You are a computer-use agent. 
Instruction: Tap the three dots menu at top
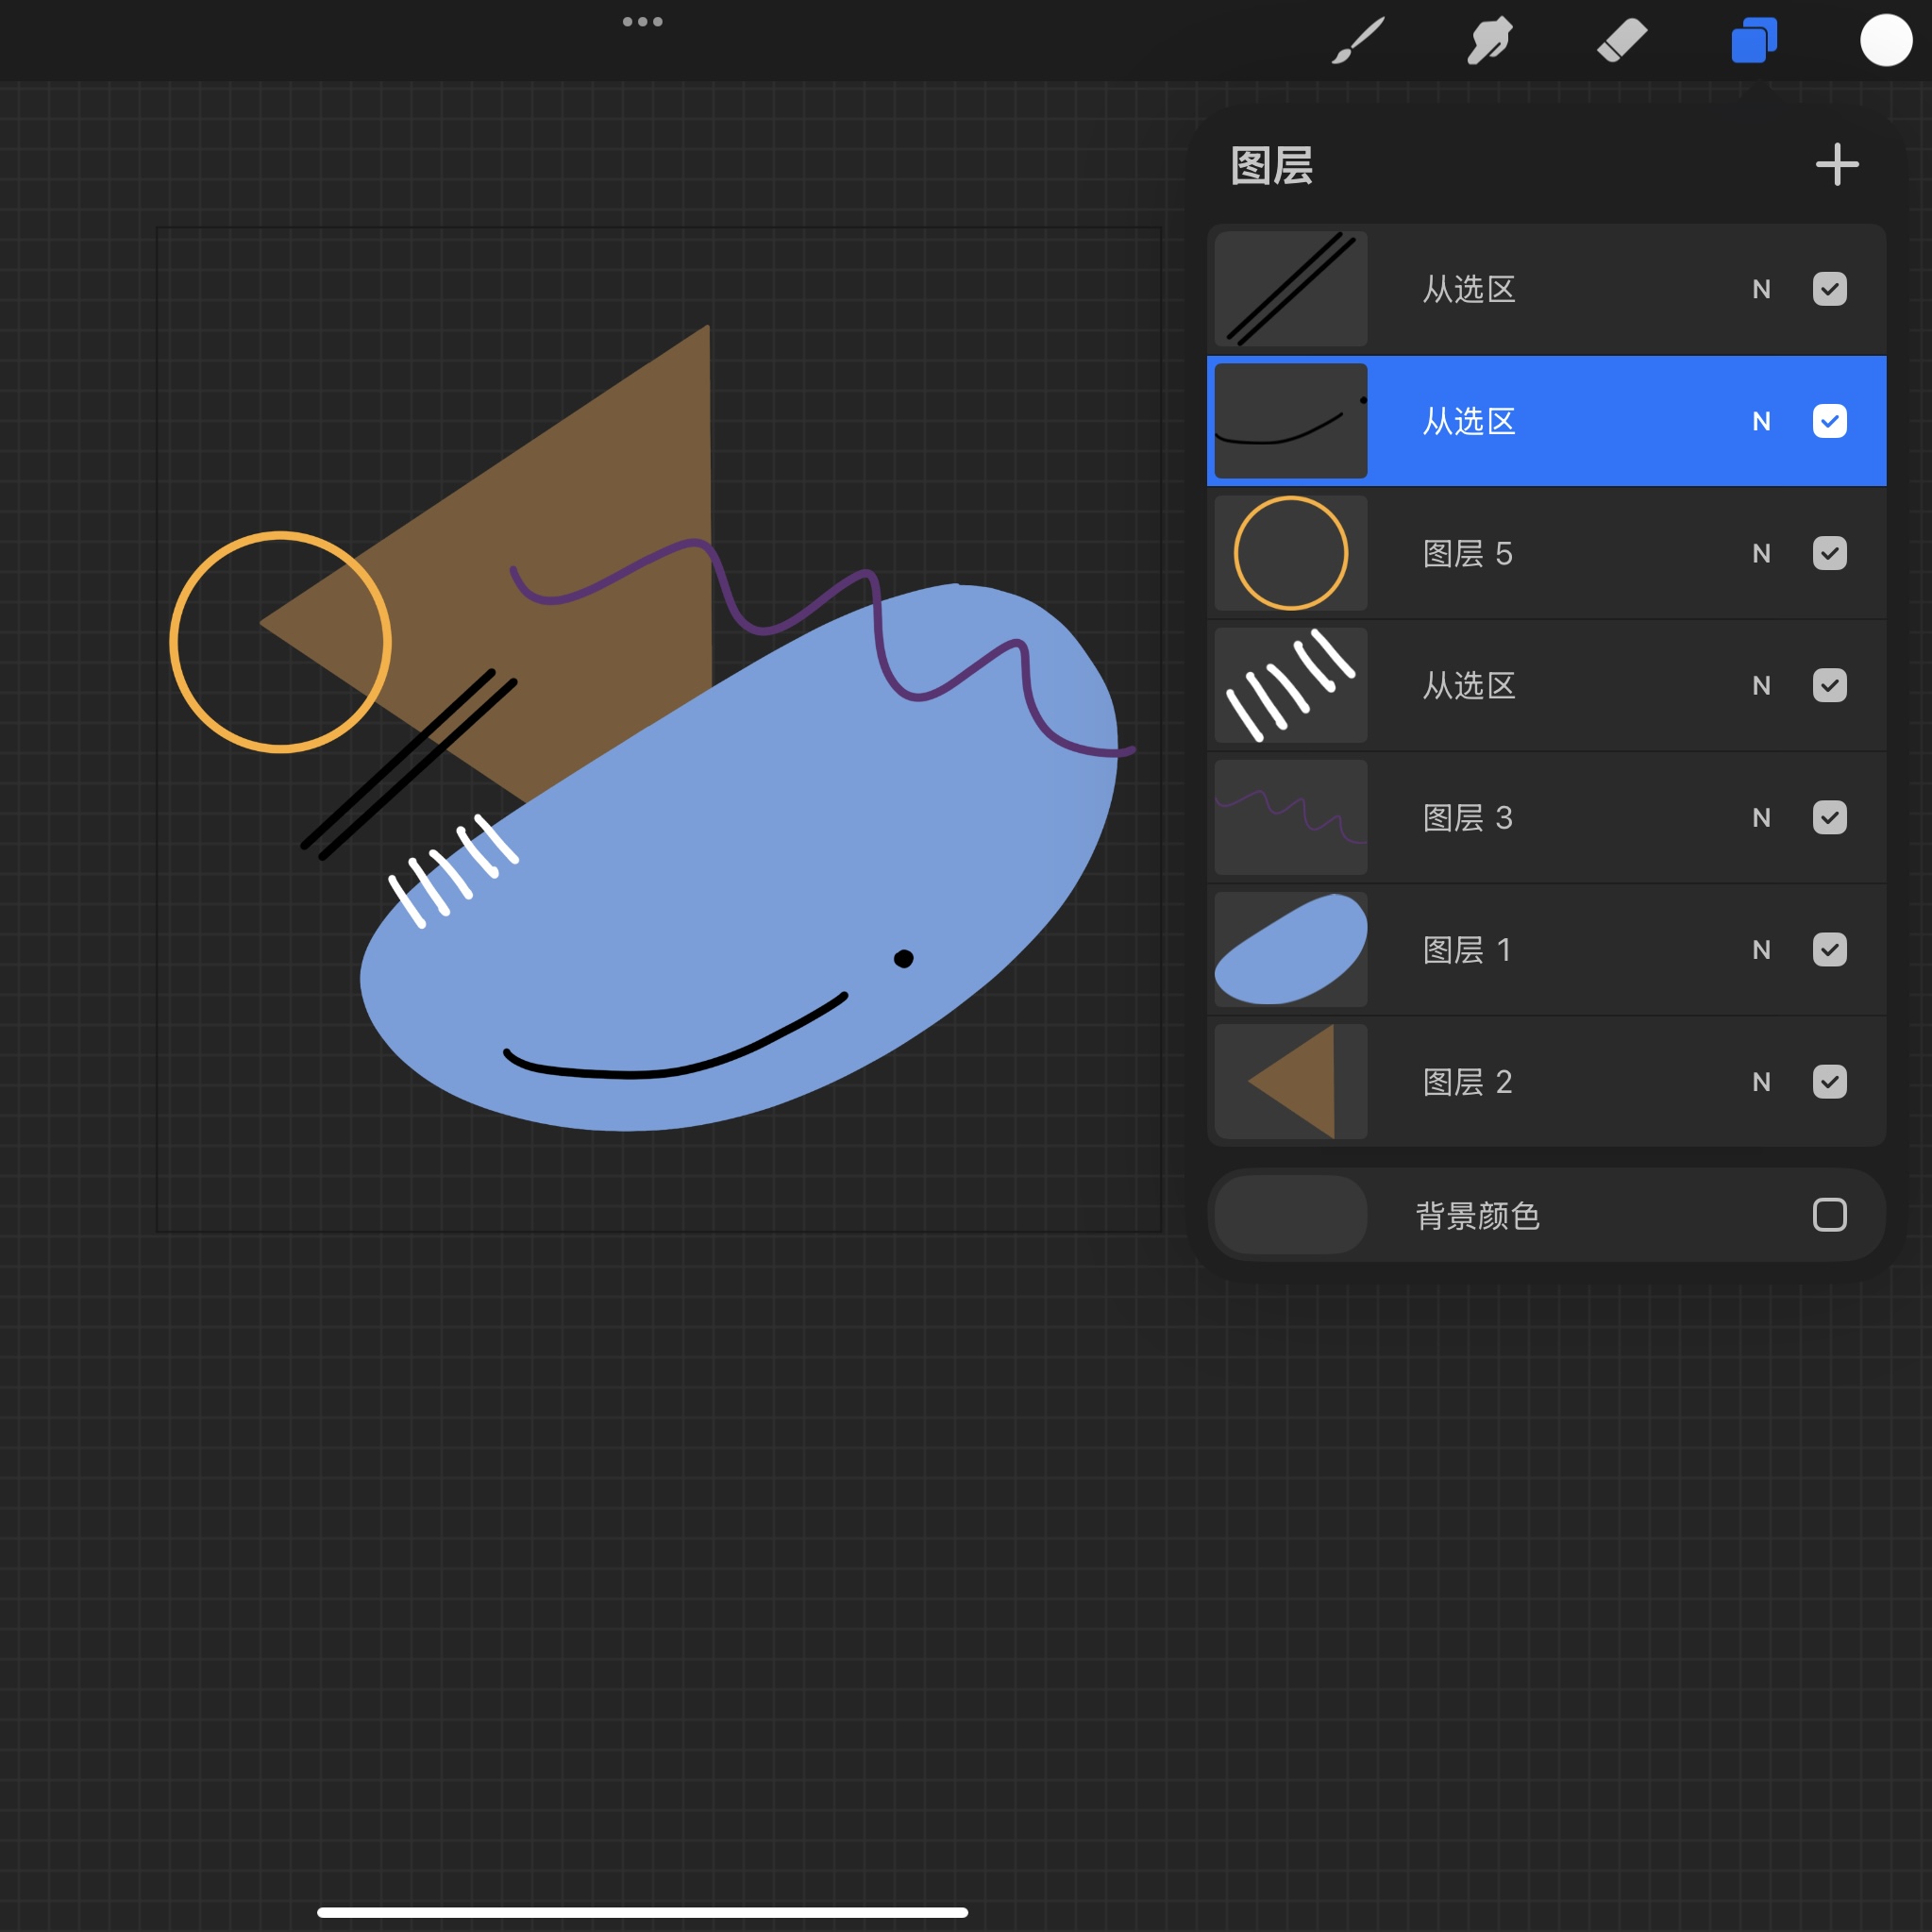pyautogui.click(x=642, y=21)
